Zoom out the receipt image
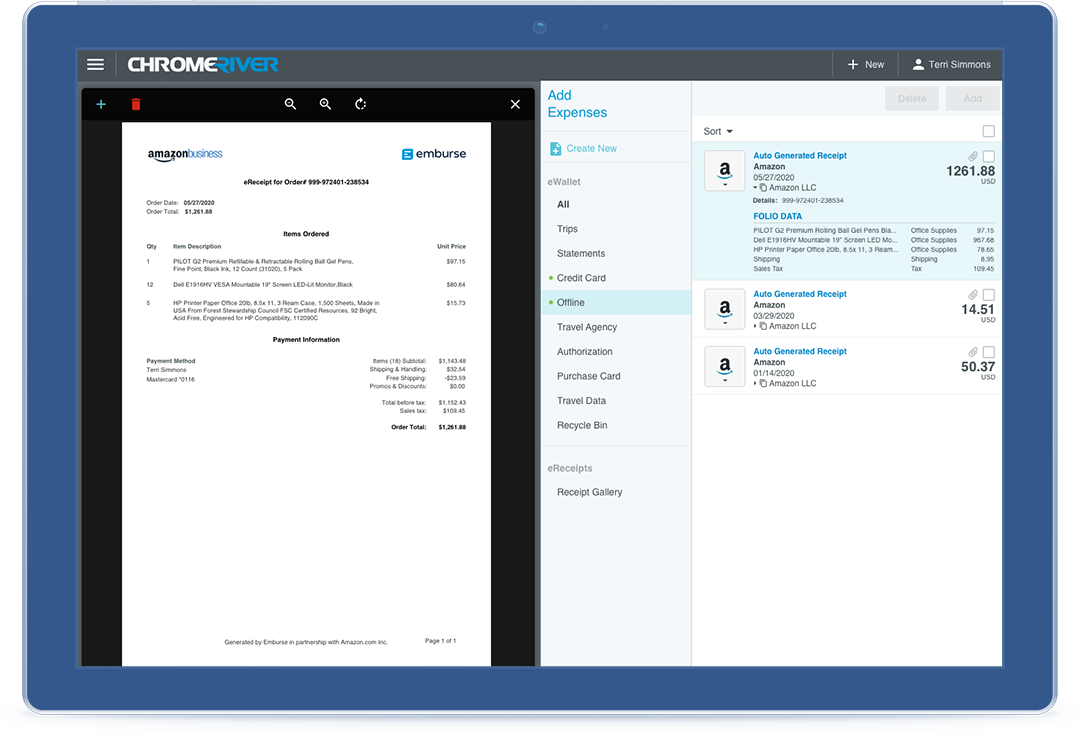 pos(290,104)
